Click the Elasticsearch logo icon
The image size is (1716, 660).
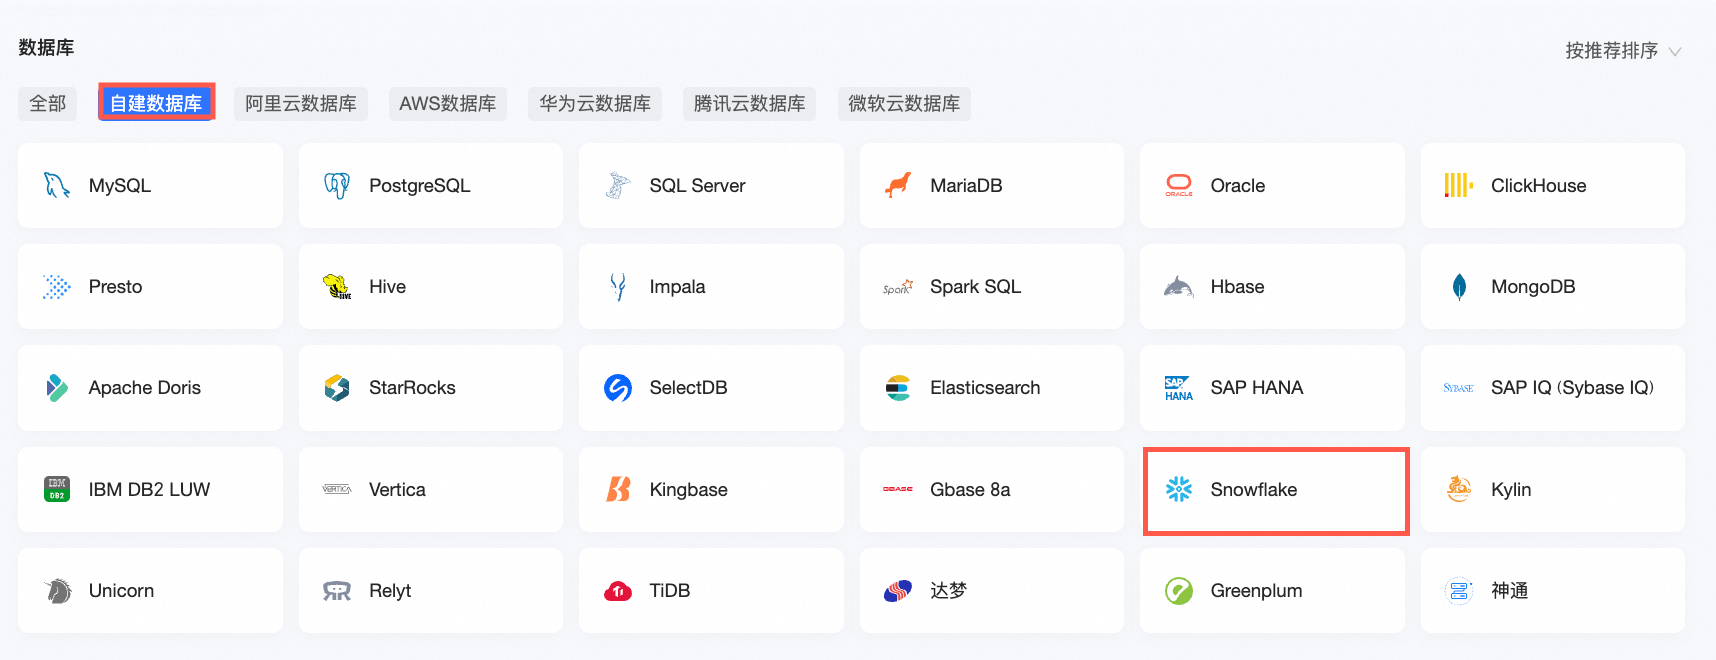(x=898, y=388)
